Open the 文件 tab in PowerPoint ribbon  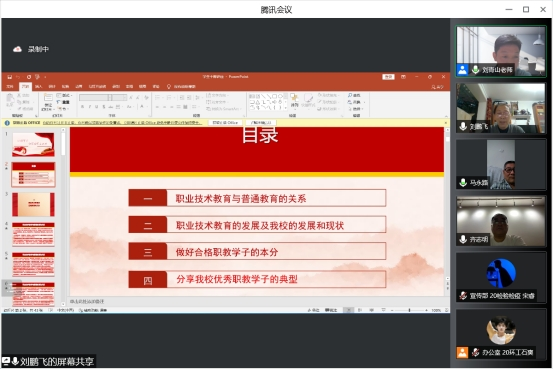pos(10,86)
